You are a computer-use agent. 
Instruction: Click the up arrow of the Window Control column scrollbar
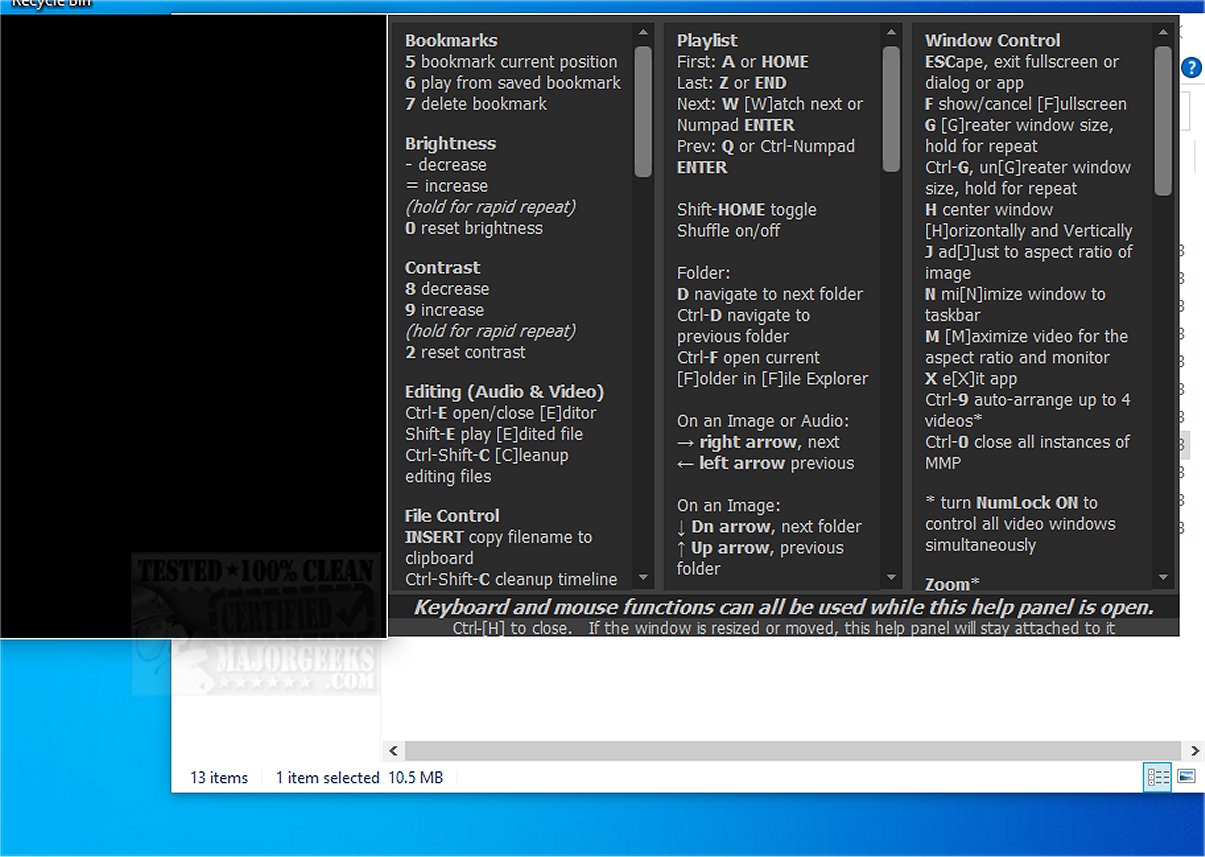[1162, 33]
